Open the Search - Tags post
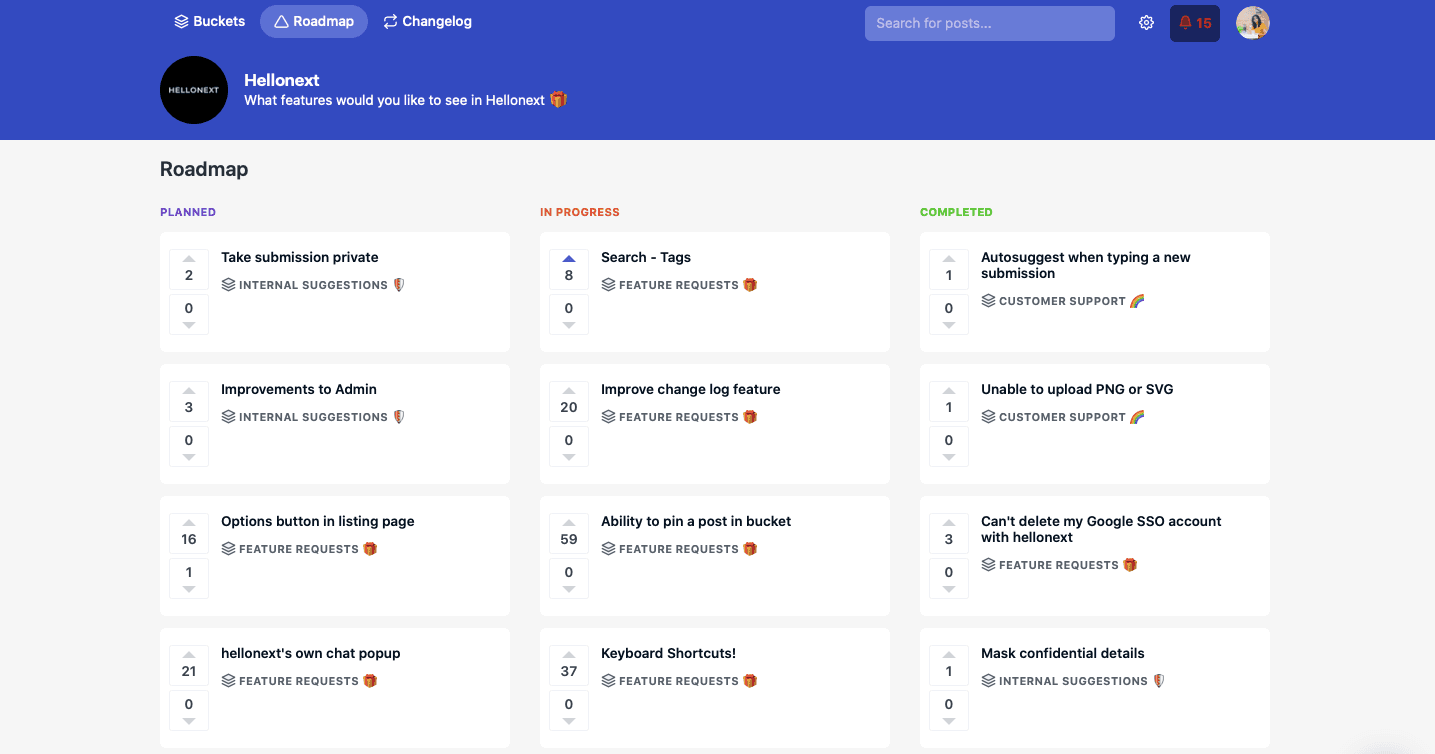The image size is (1435, 754). click(646, 257)
